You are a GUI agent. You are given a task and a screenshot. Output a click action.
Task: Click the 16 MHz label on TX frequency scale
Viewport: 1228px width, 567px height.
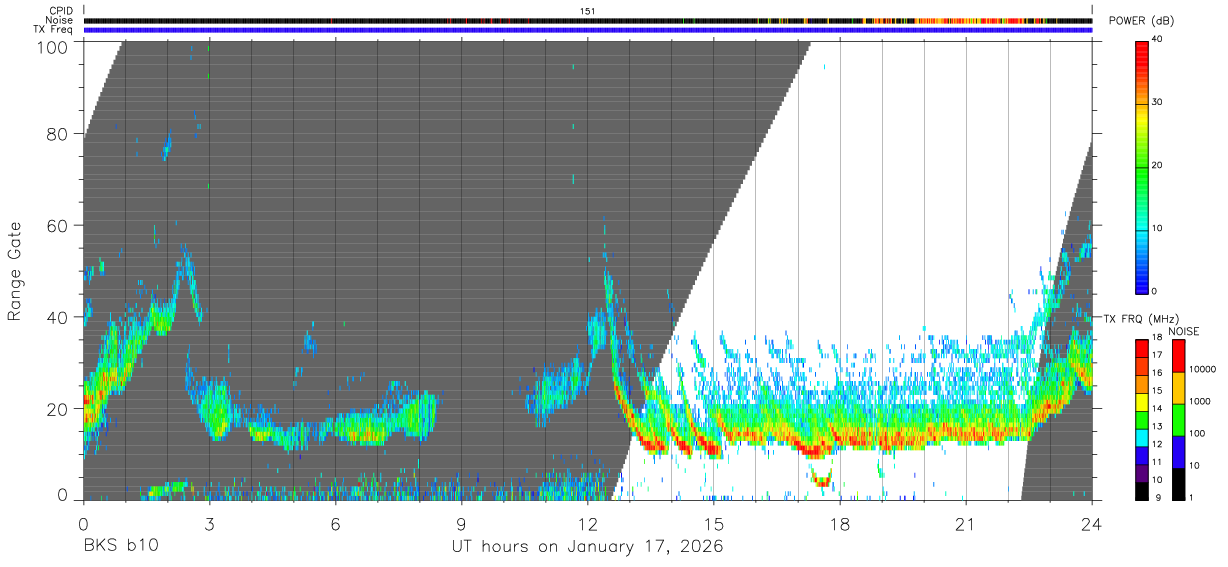click(1157, 373)
